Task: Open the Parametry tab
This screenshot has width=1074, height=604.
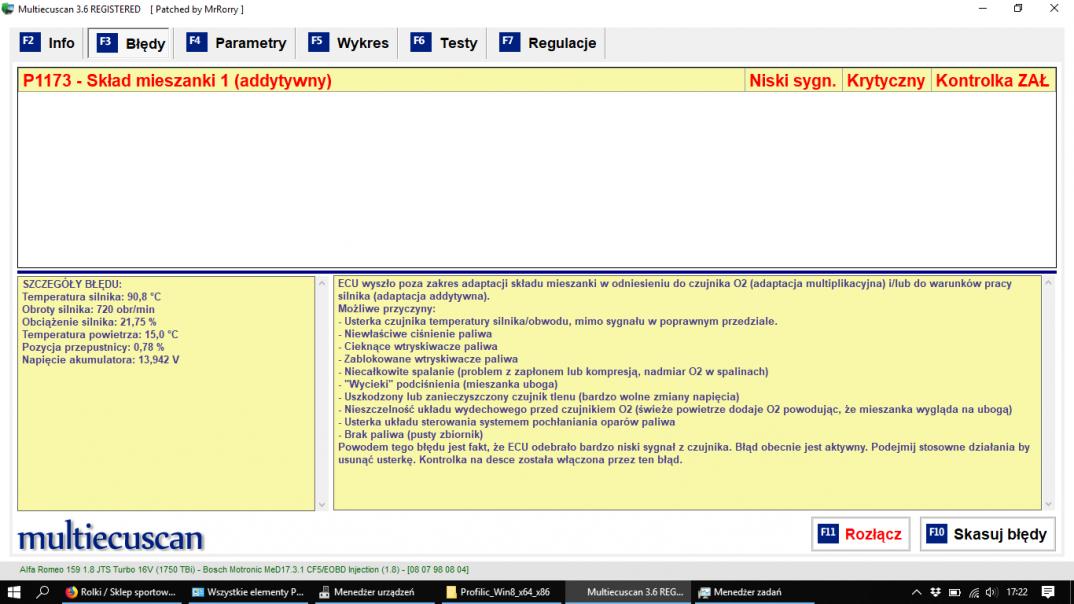Action: 236,43
